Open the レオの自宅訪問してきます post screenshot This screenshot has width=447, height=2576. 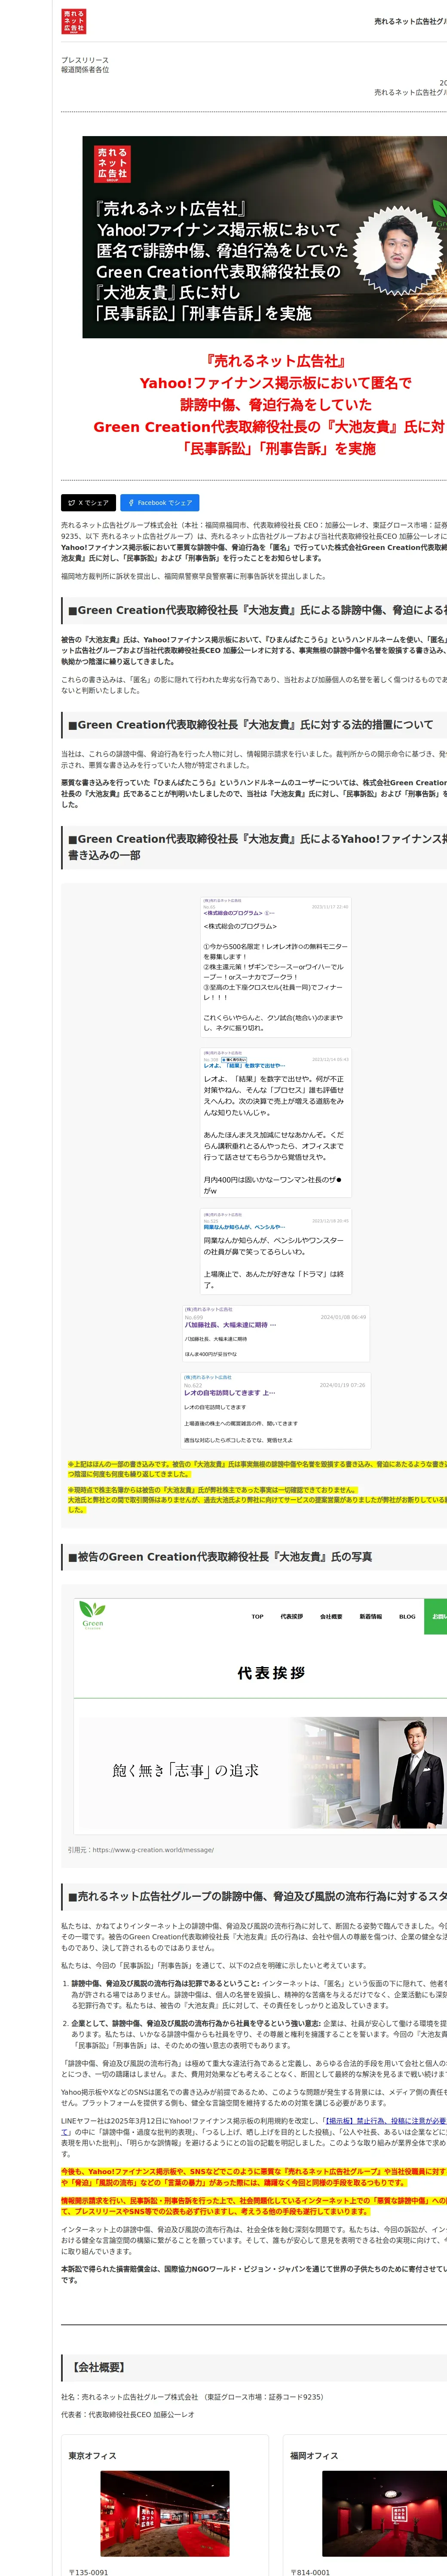tap(275, 1409)
